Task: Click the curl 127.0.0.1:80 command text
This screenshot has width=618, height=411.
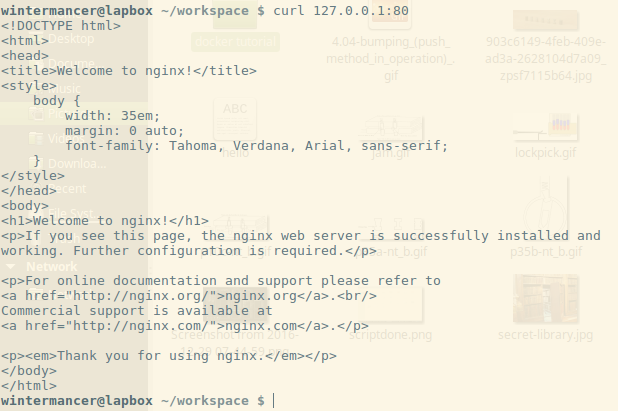Action: pyautogui.click(x=341, y=11)
